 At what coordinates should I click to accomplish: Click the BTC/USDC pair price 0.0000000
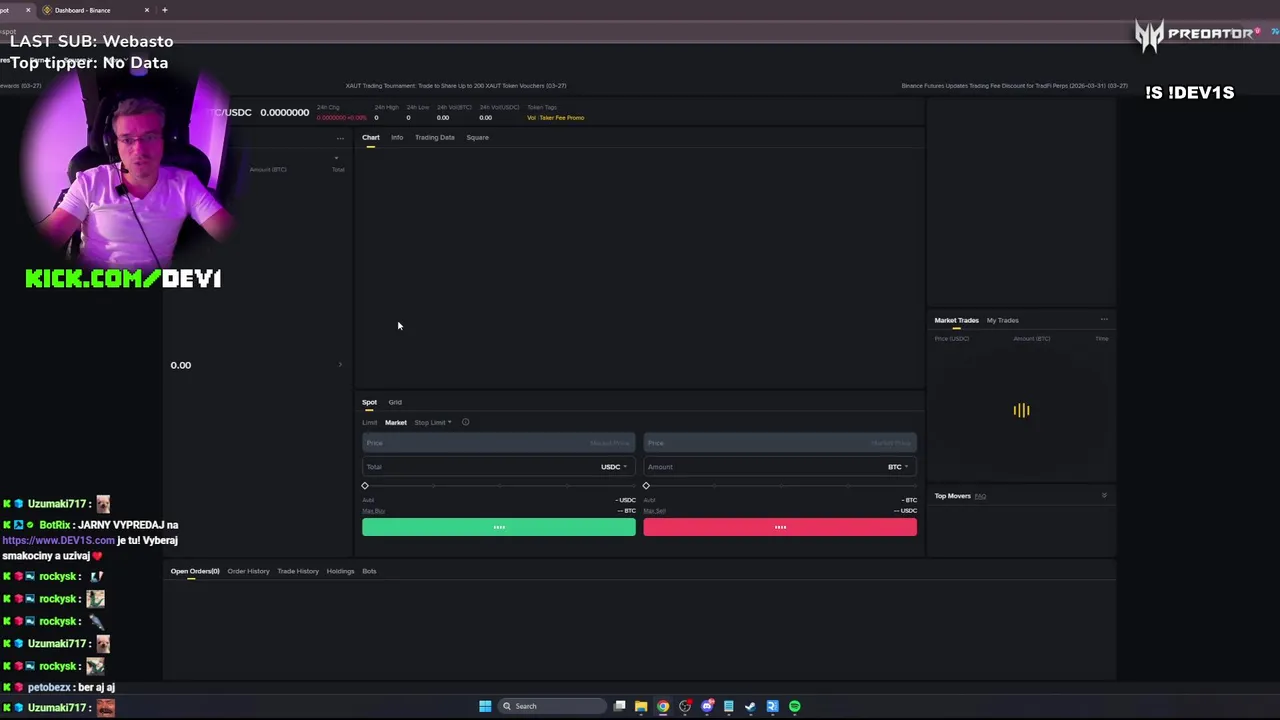pos(285,112)
